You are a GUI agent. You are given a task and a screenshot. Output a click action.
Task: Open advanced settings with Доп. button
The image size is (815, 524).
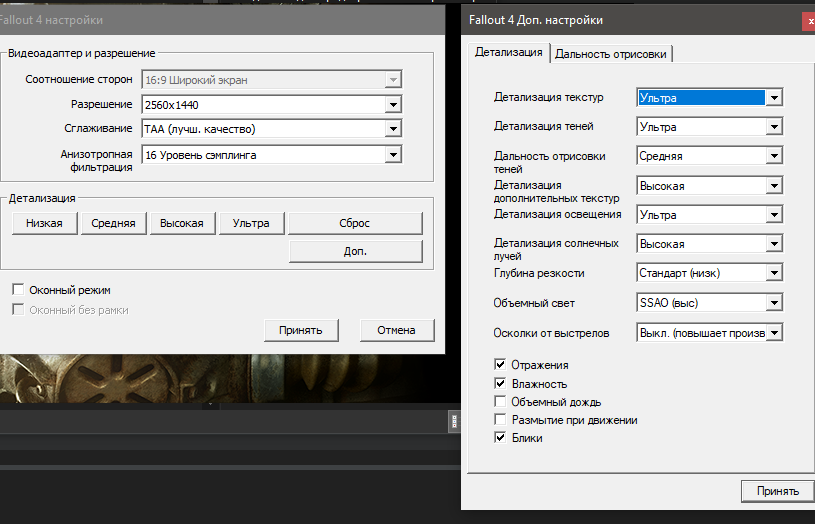pos(355,251)
